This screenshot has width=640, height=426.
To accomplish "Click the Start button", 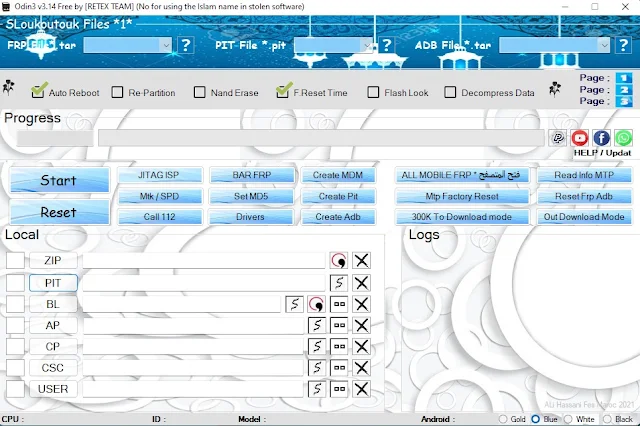I will pos(59,180).
